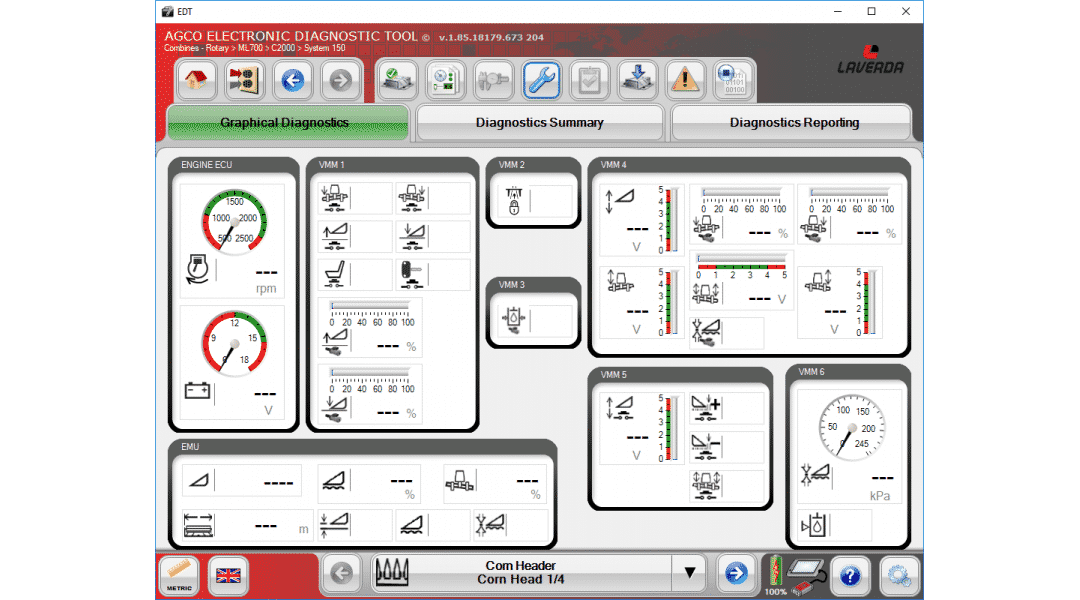
Task: Click the VMM 4 0-5 volt horizontal bar
Action: (741, 259)
